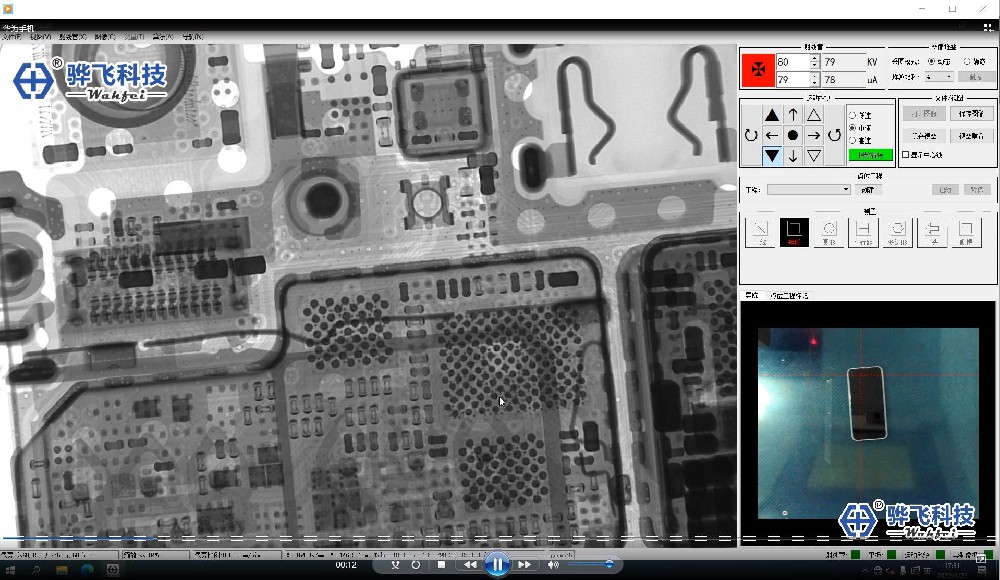Switch to the second tab above camera view
The height and width of the screenshot is (580, 1000).
(x=789, y=296)
